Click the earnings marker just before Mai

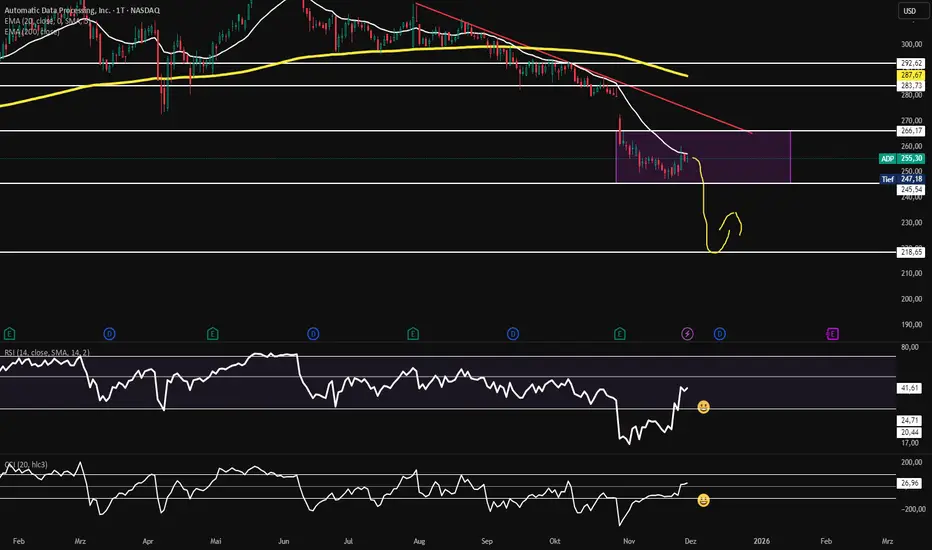[212, 334]
